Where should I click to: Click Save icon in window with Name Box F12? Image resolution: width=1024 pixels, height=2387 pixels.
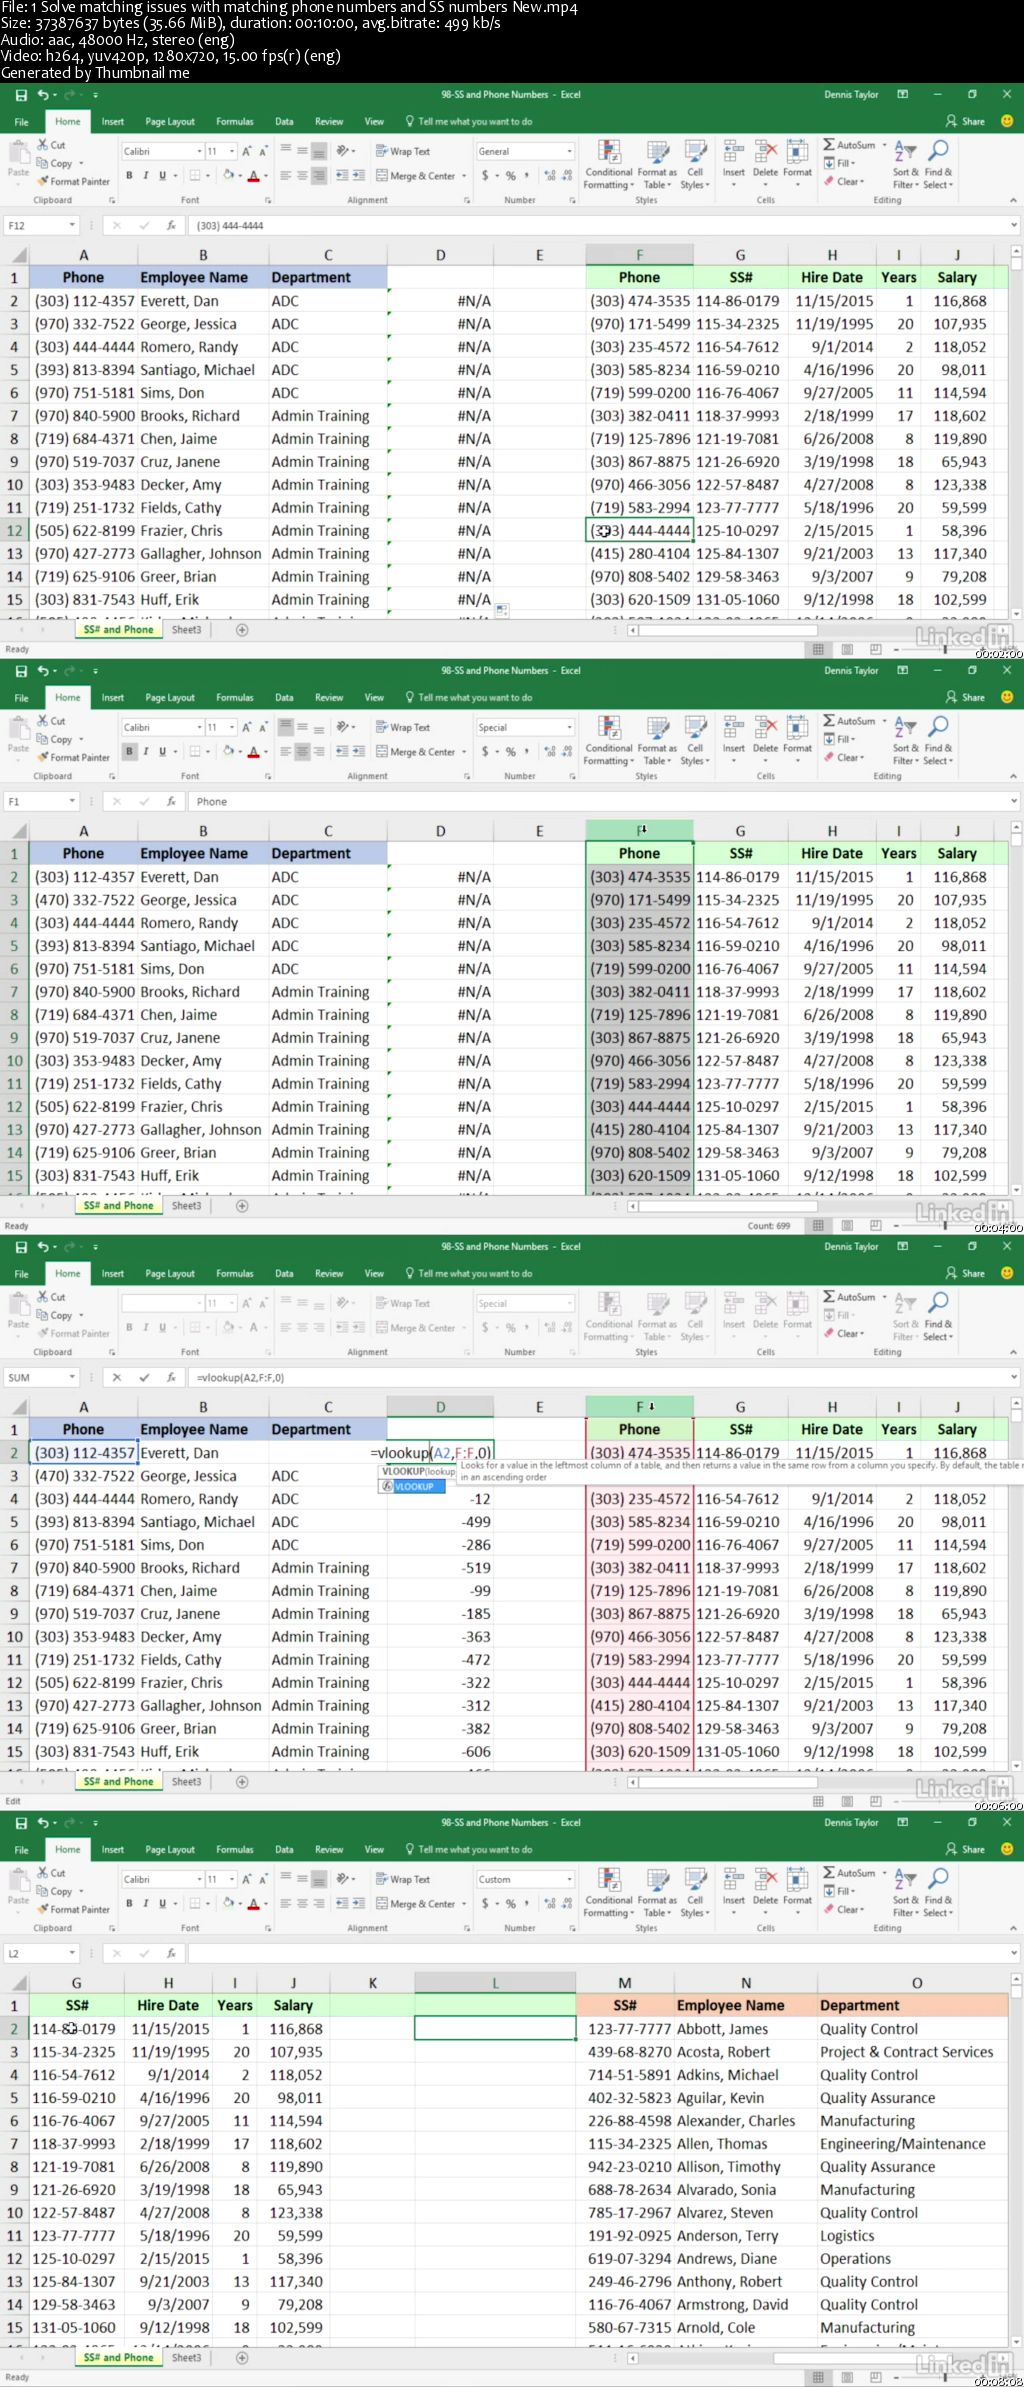click(x=21, y=95)
